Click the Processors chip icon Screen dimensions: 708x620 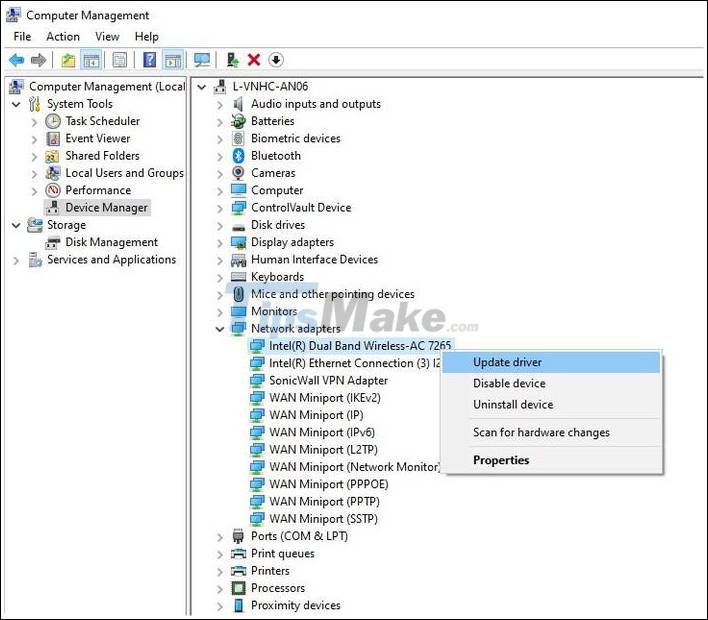point(238,588)
